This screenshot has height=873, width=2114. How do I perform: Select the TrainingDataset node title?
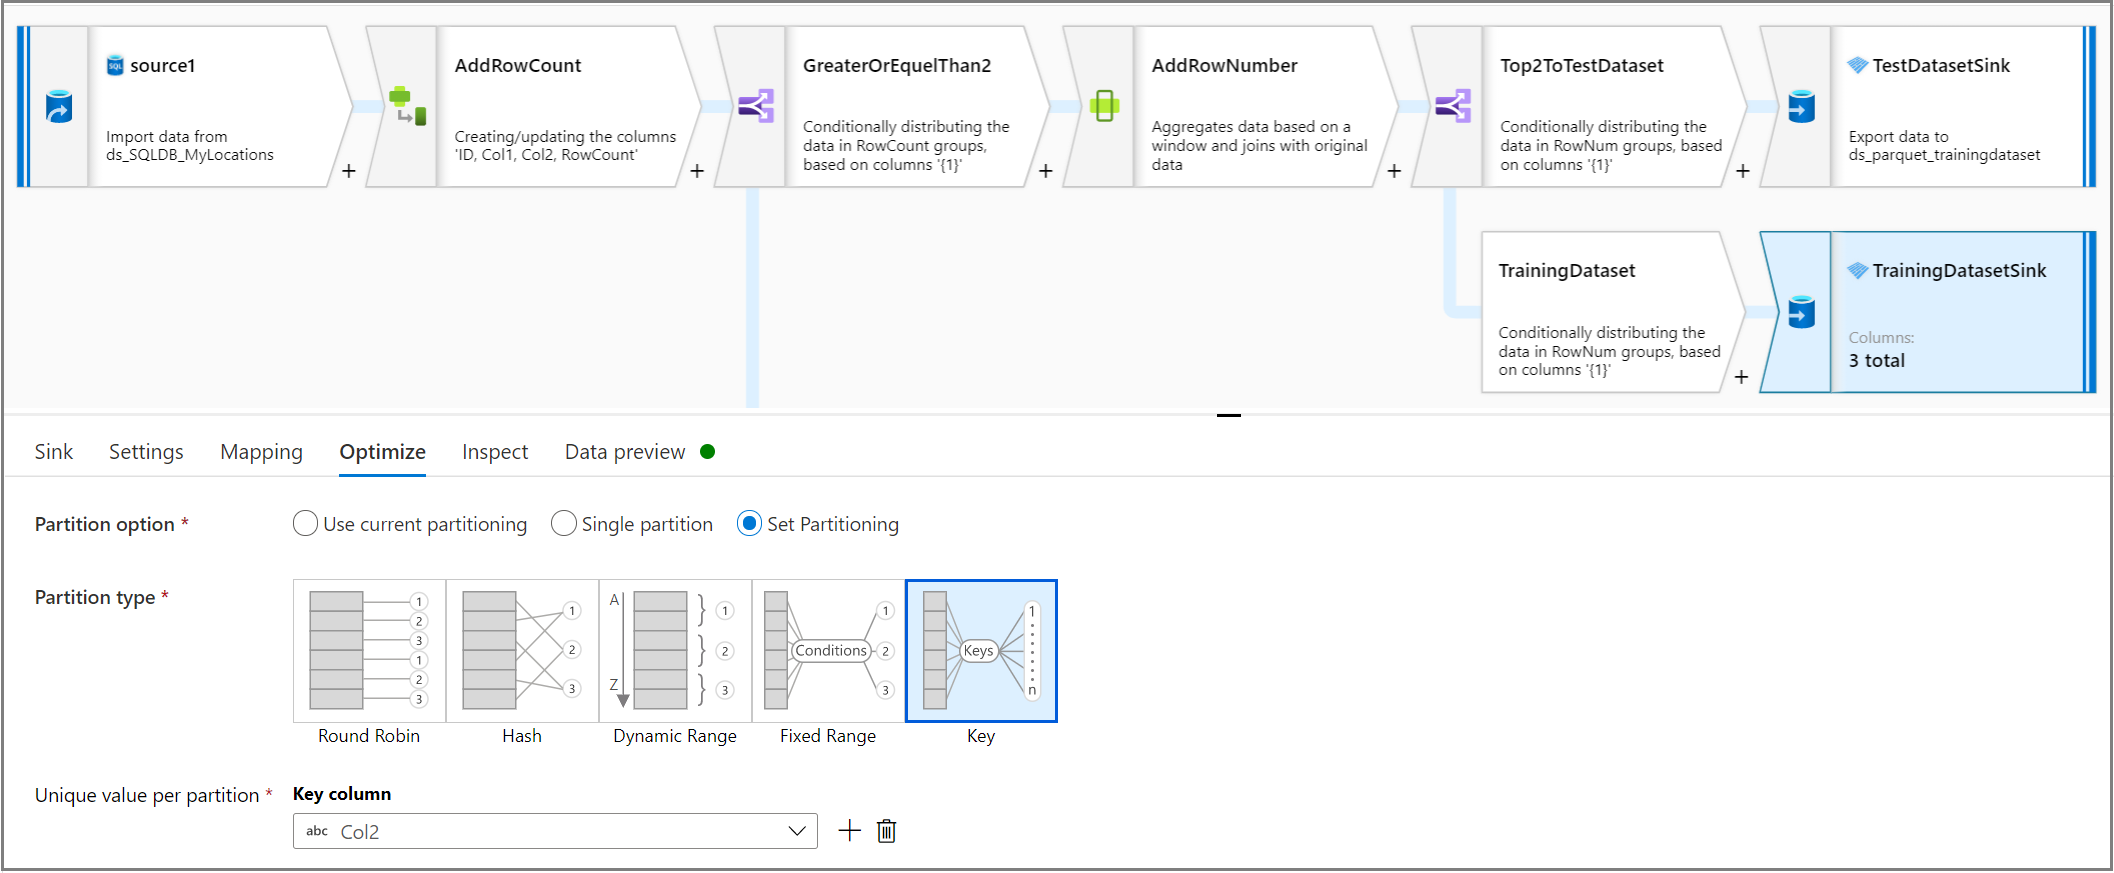[x=1567, y=271]
